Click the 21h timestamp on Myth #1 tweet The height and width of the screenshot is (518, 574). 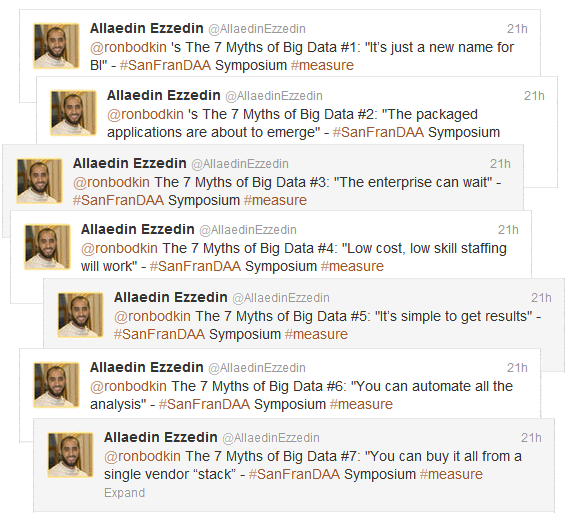click(517, 29)
